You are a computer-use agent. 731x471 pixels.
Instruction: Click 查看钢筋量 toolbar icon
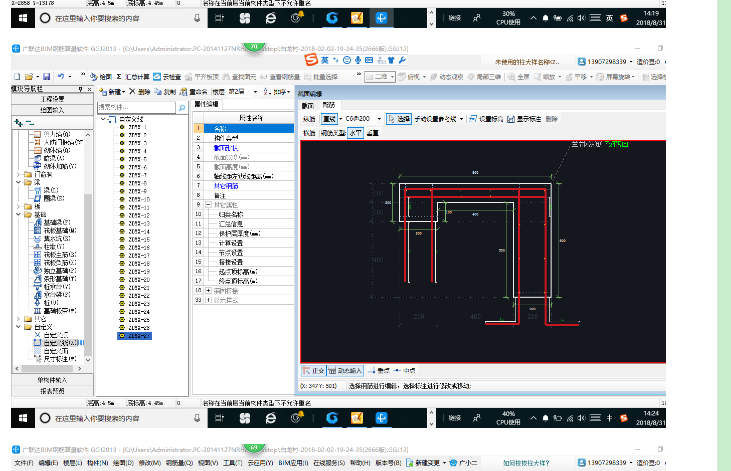click(280, 76)
